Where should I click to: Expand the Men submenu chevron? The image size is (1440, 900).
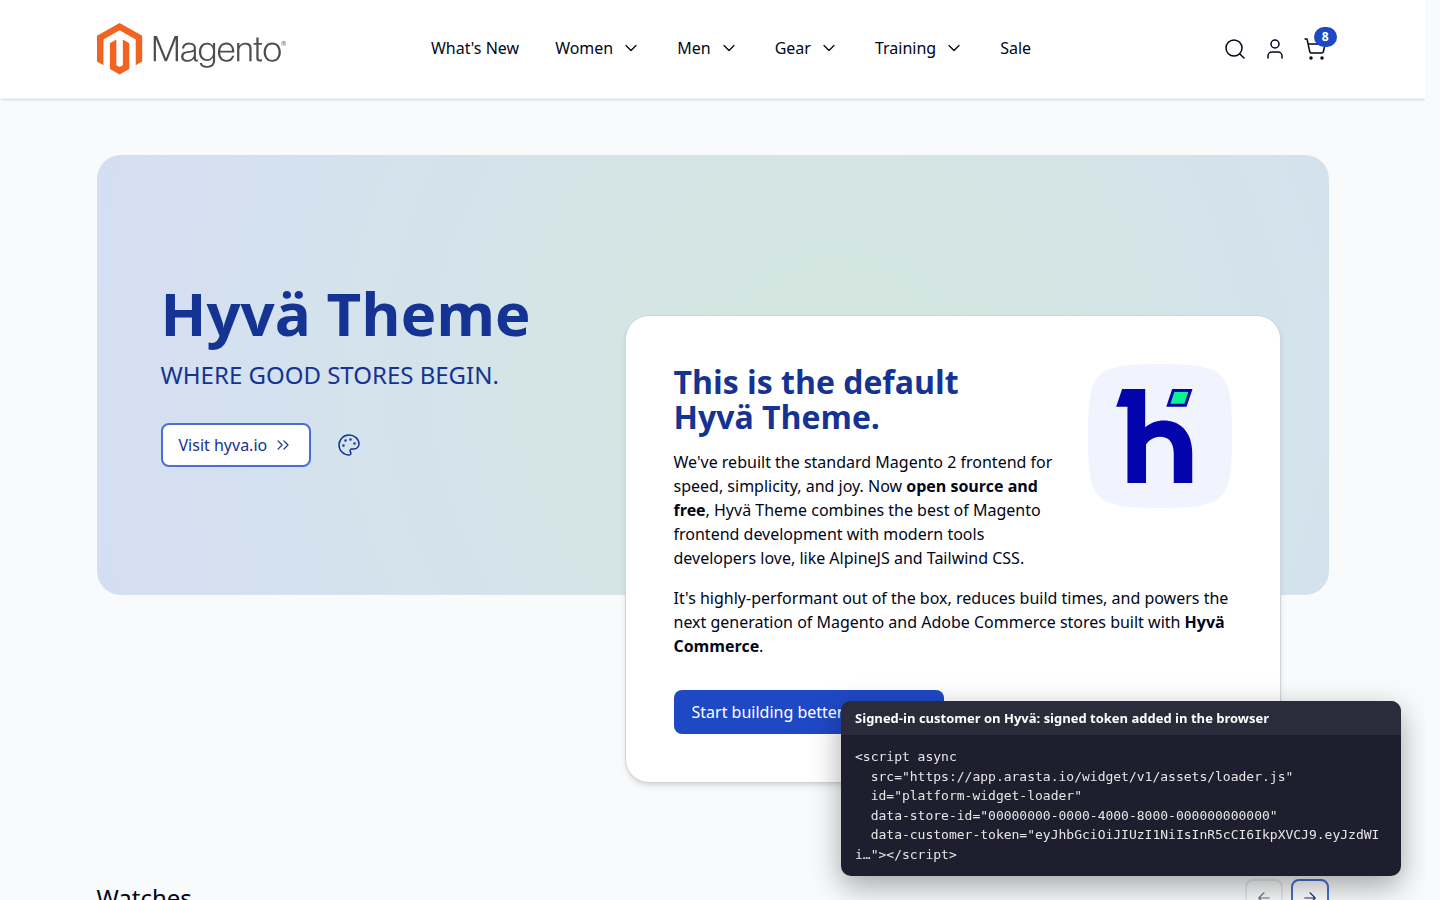pyautogui.click(x=729, y=48)
